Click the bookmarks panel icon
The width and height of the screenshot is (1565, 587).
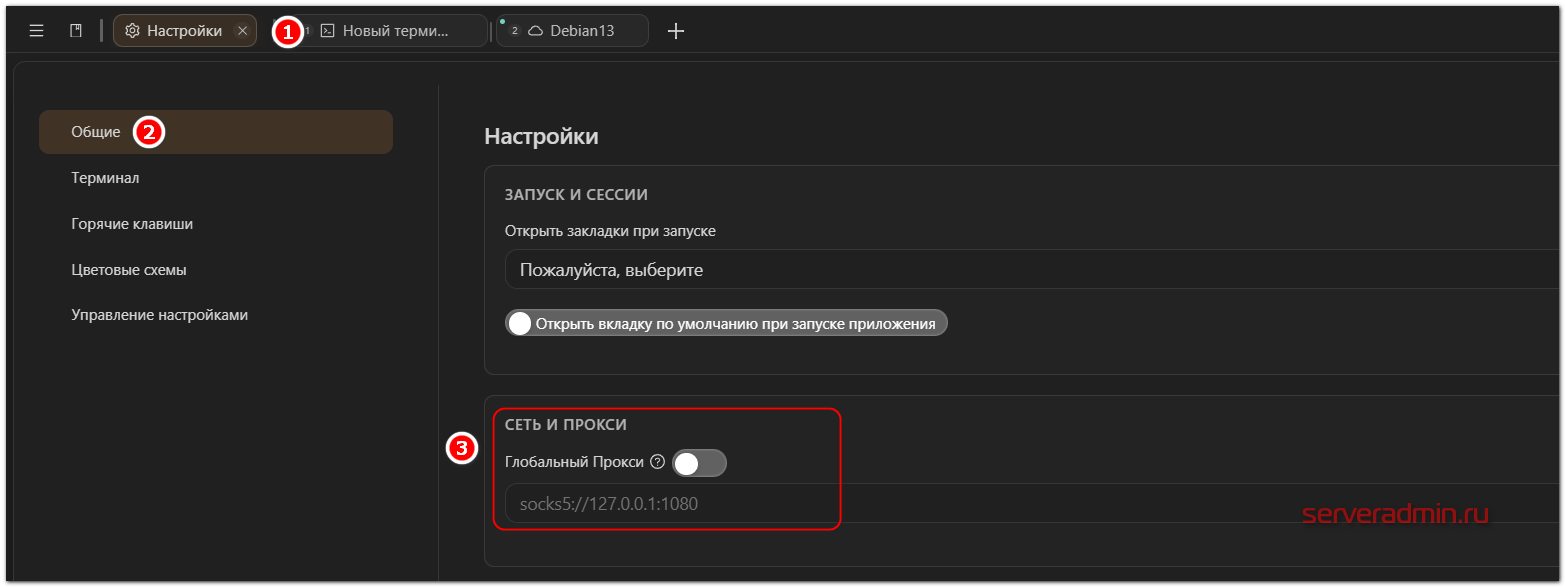(x=76, y=31)
